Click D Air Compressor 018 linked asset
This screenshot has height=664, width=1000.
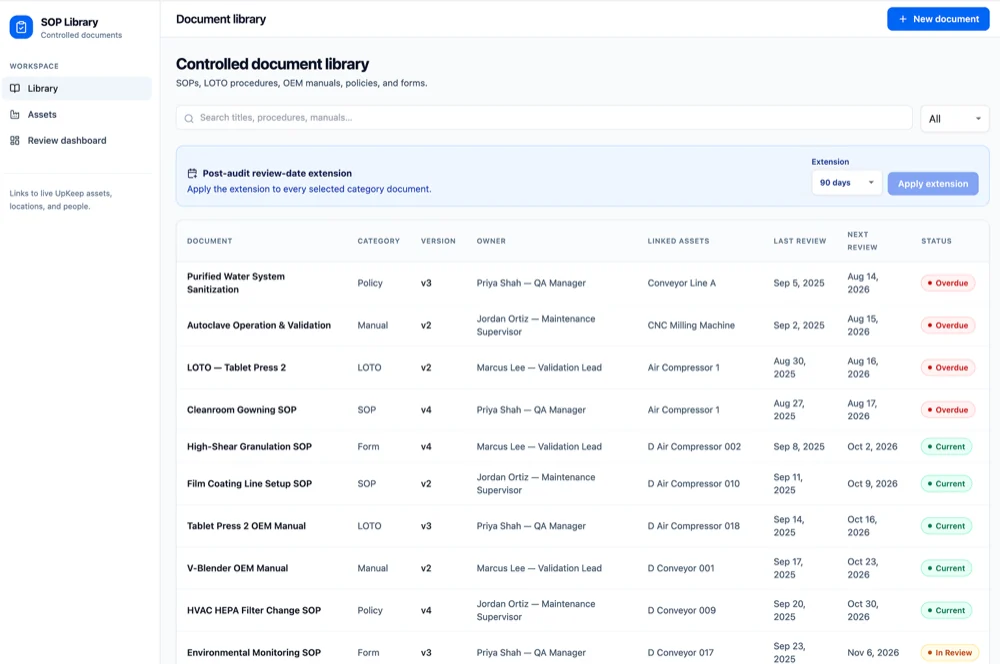pos(693,526)
